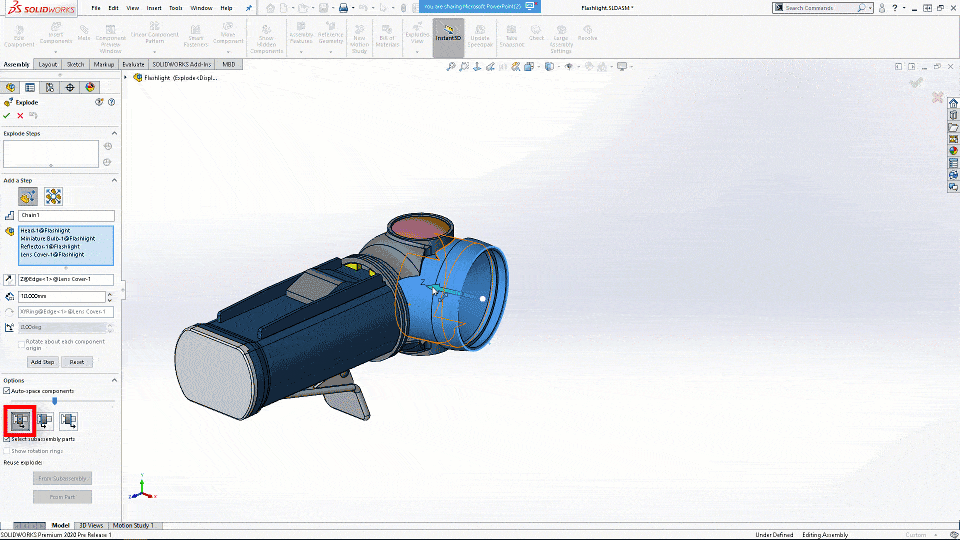Select the Regular step explode type icon

(28, 197)
